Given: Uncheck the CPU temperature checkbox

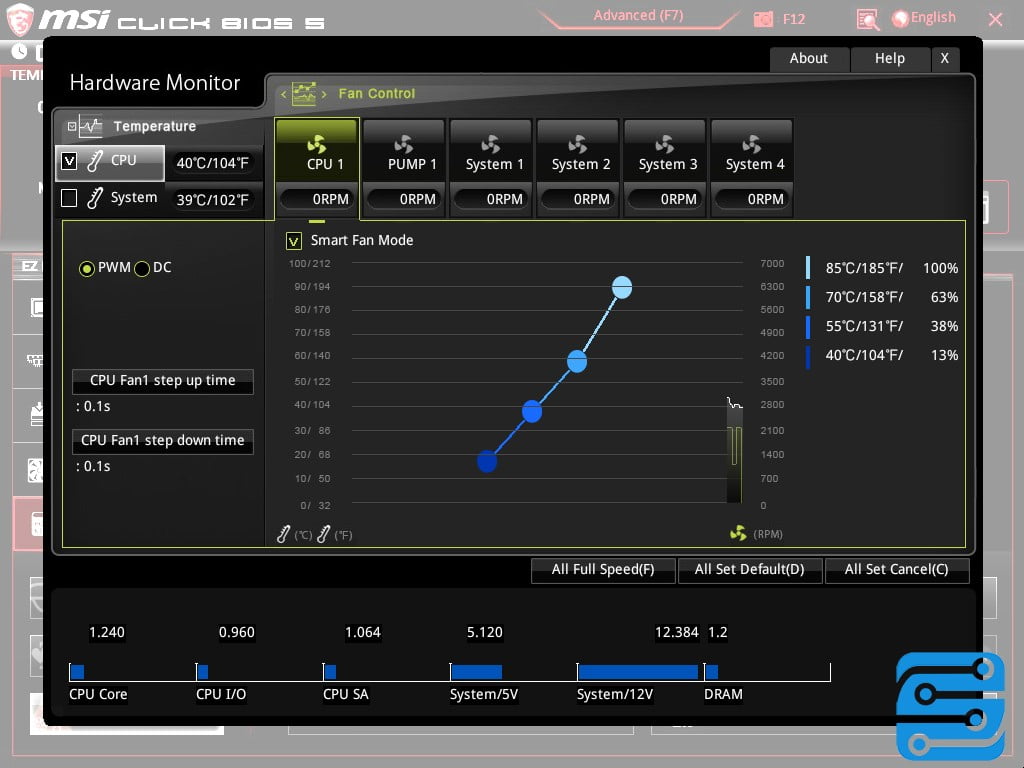Looking at the screenshot, I should tap(69, 161).
